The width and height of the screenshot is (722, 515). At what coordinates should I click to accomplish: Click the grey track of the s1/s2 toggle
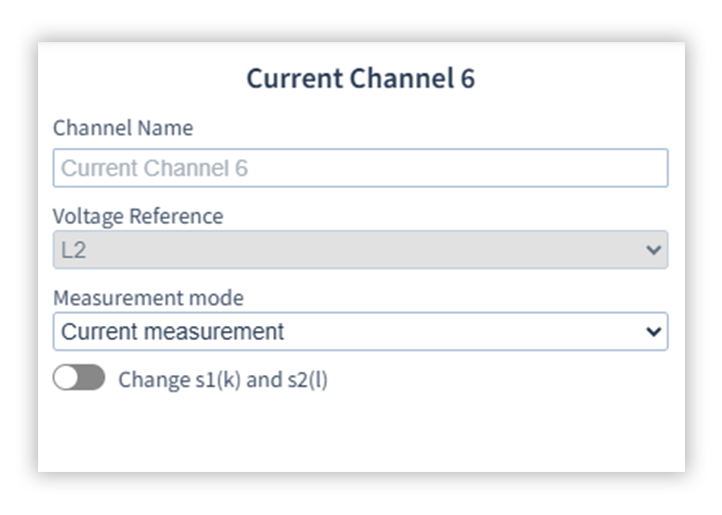pos(92,379)
